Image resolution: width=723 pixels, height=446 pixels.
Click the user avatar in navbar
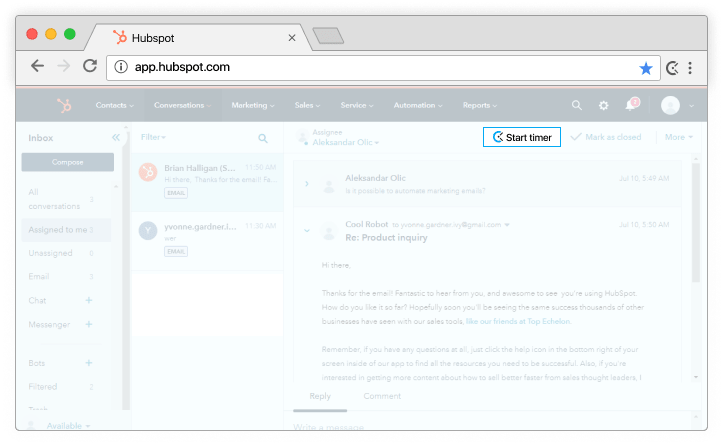(x=670, y=106)
